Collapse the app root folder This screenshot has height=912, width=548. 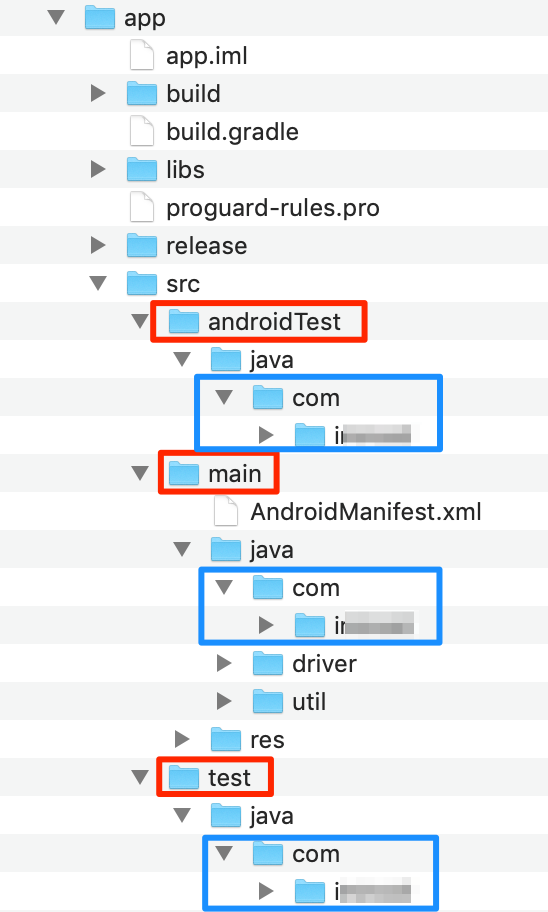(x=56, y=17)
